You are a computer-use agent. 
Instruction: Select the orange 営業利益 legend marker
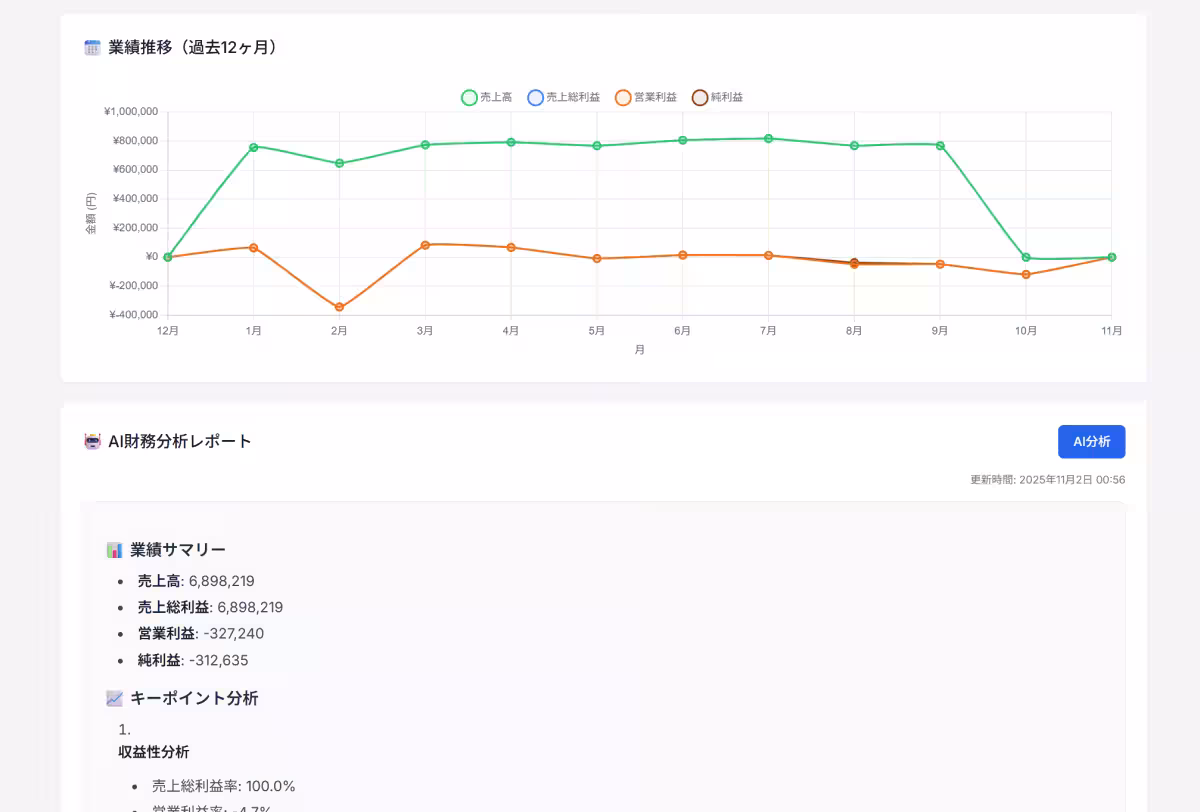[x=623, y=97]
